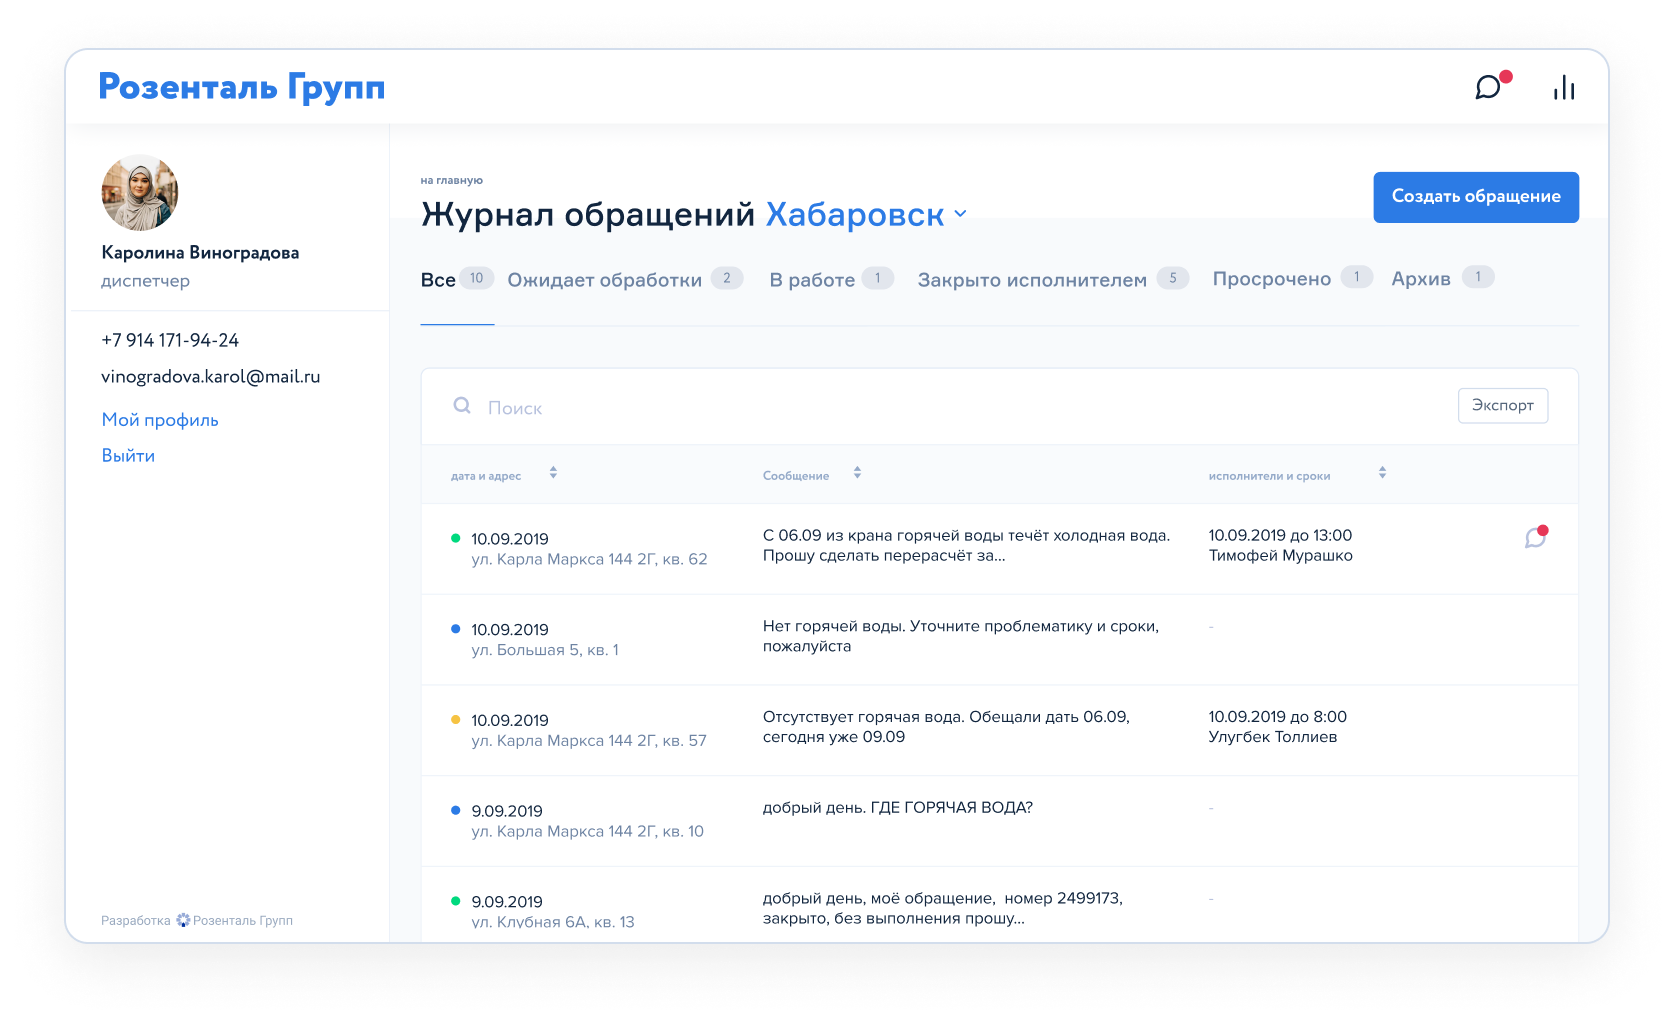This screenshot has height=1024, width=1674.
Task: Open the Ожидает обработки tab
Action: pos(603,279)
